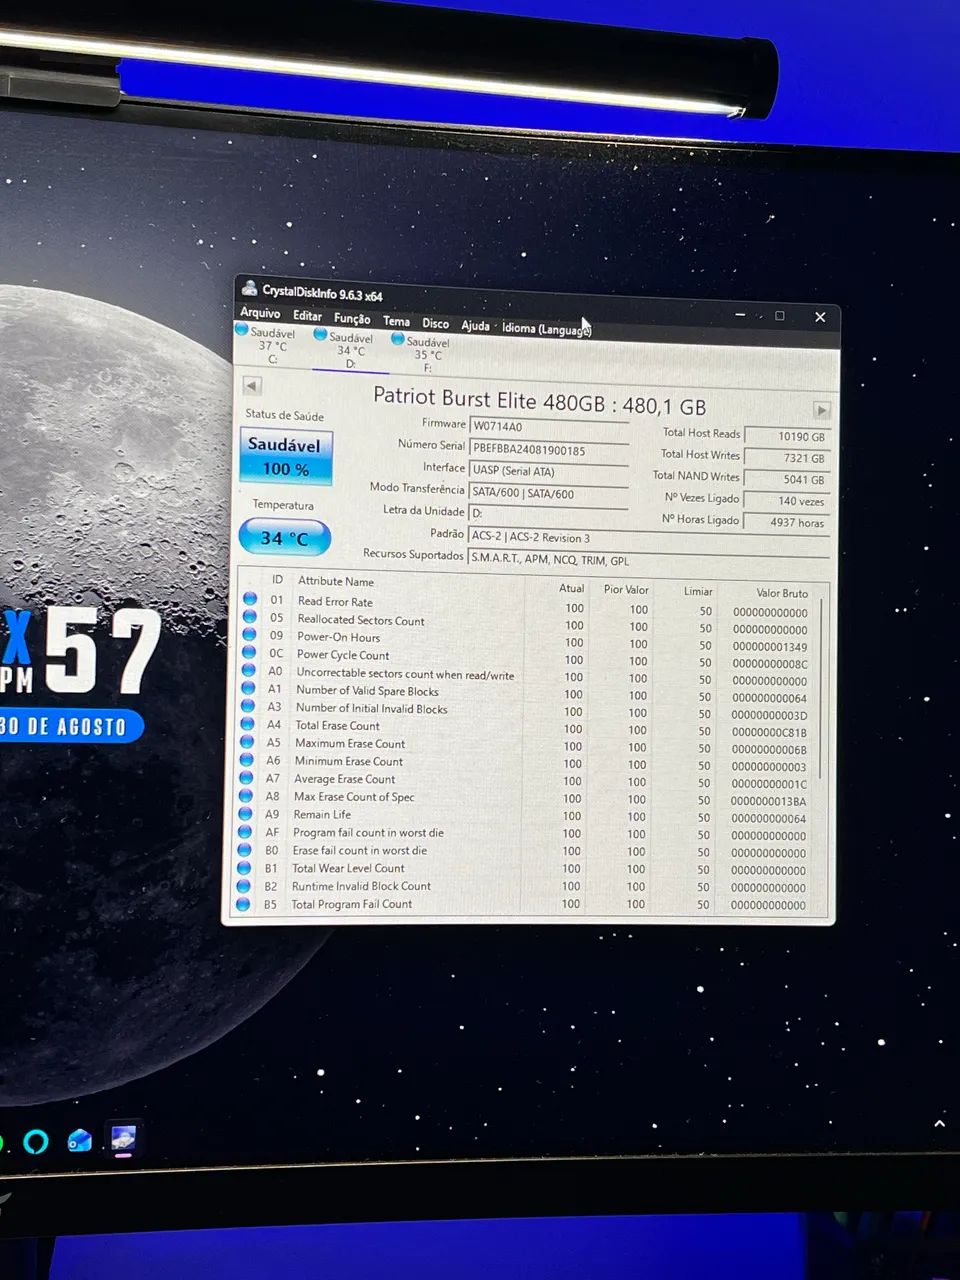This screenshot has width=960, height=1280.
Task: Click status icon of Erase fail count in worst die
Action: tap(243, 850)
